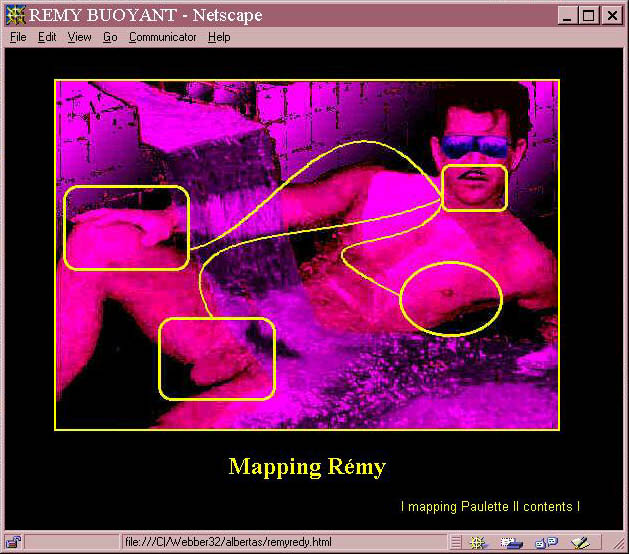The width and height of the screenshot is (629, 554).
Task: Open the Go menu
Action: click(110, 37)
